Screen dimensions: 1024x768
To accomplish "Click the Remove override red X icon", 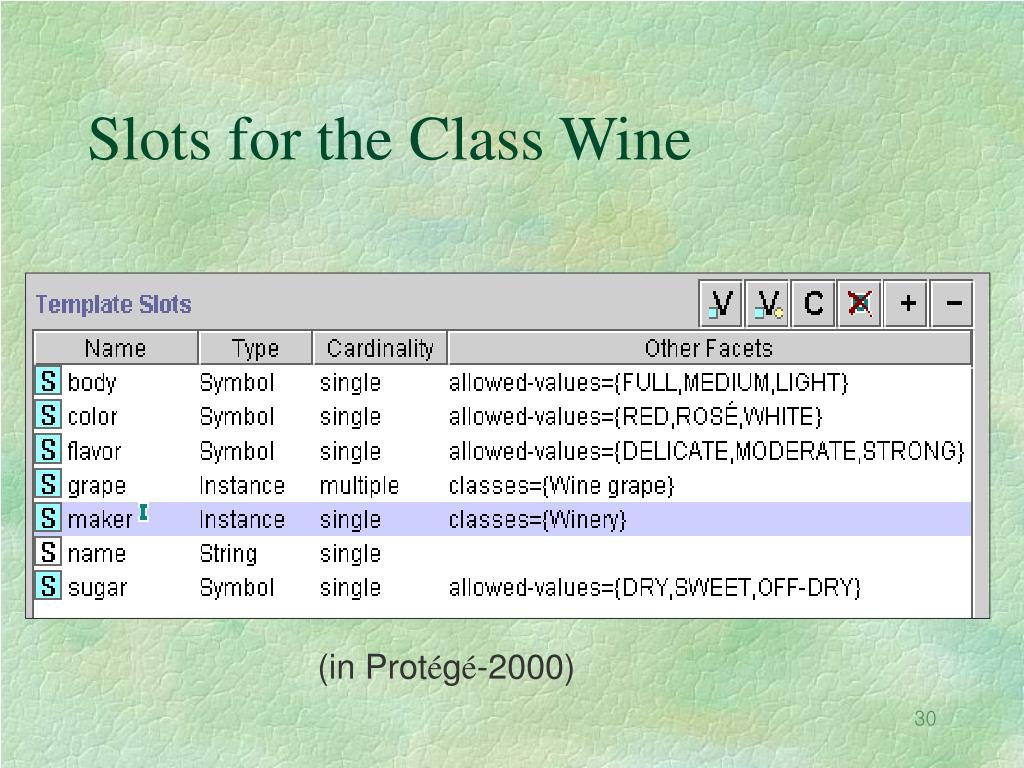I will pyautogui.click(x=859, y=304).
